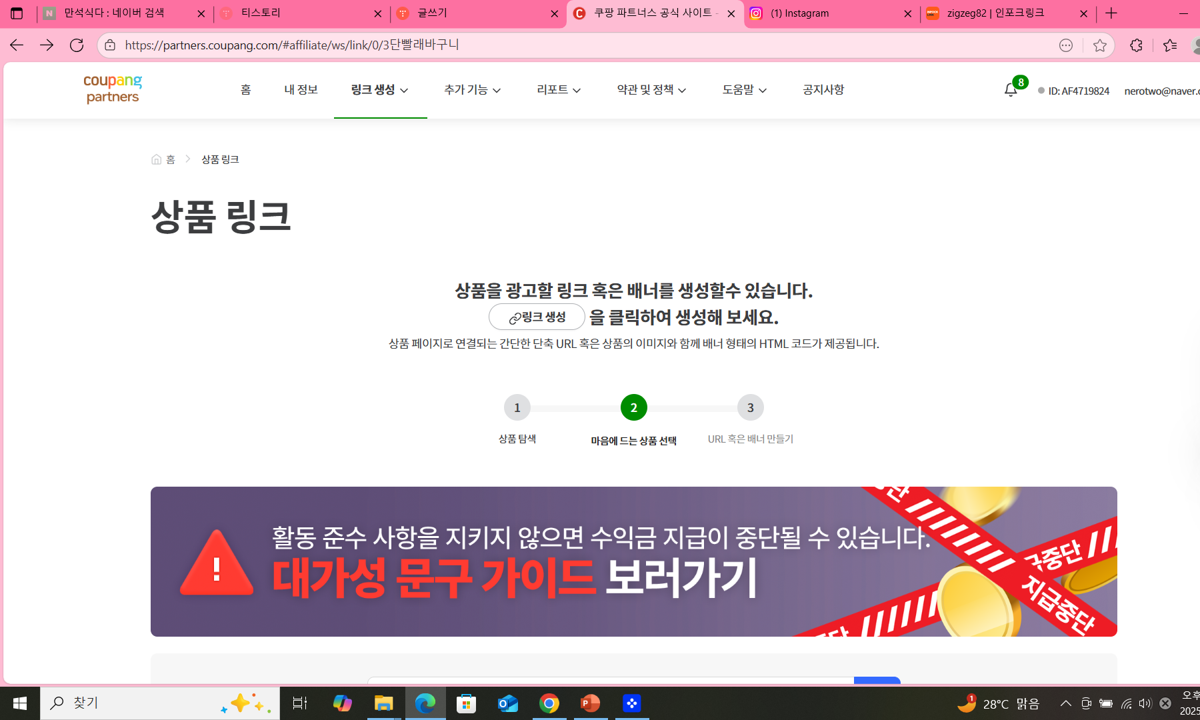The image size is (1200, 720).
Task: Open PowerPoint from the taskbar
Action: click(590, 703)
